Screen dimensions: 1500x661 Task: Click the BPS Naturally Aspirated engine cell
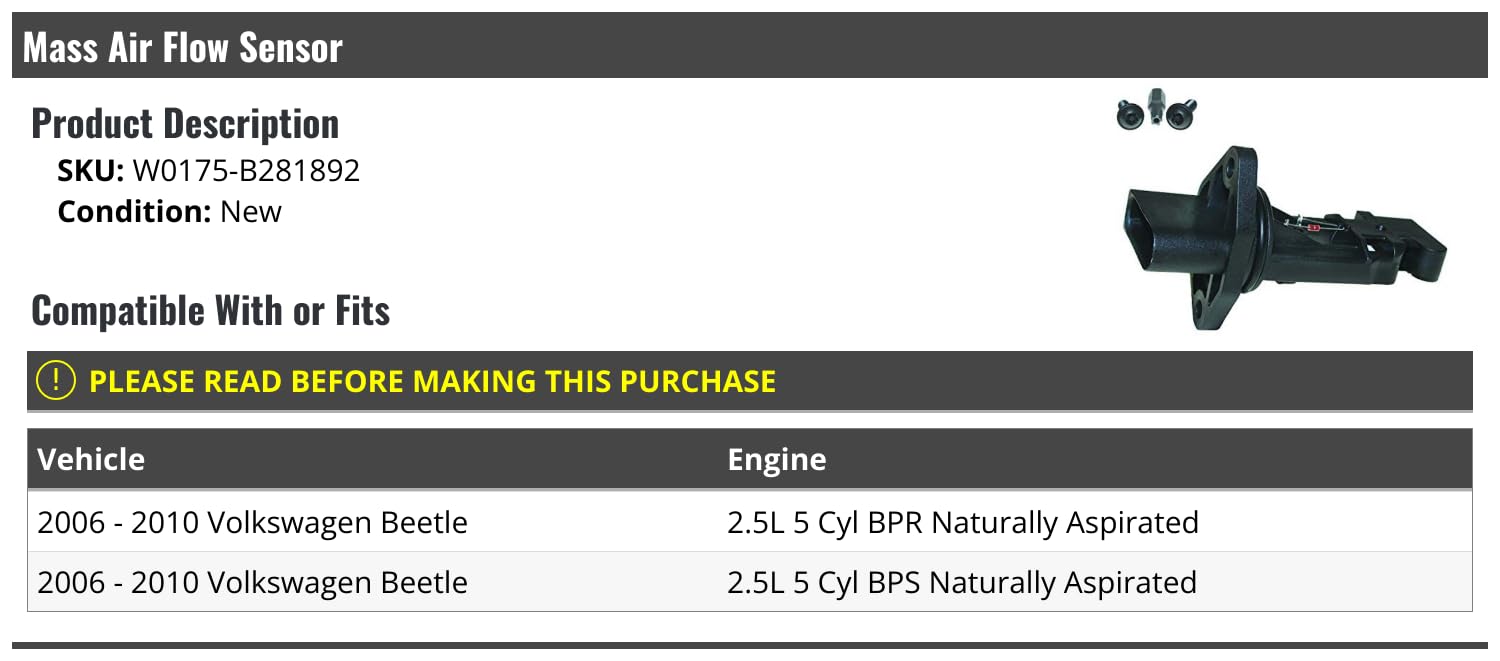(962, 582)
